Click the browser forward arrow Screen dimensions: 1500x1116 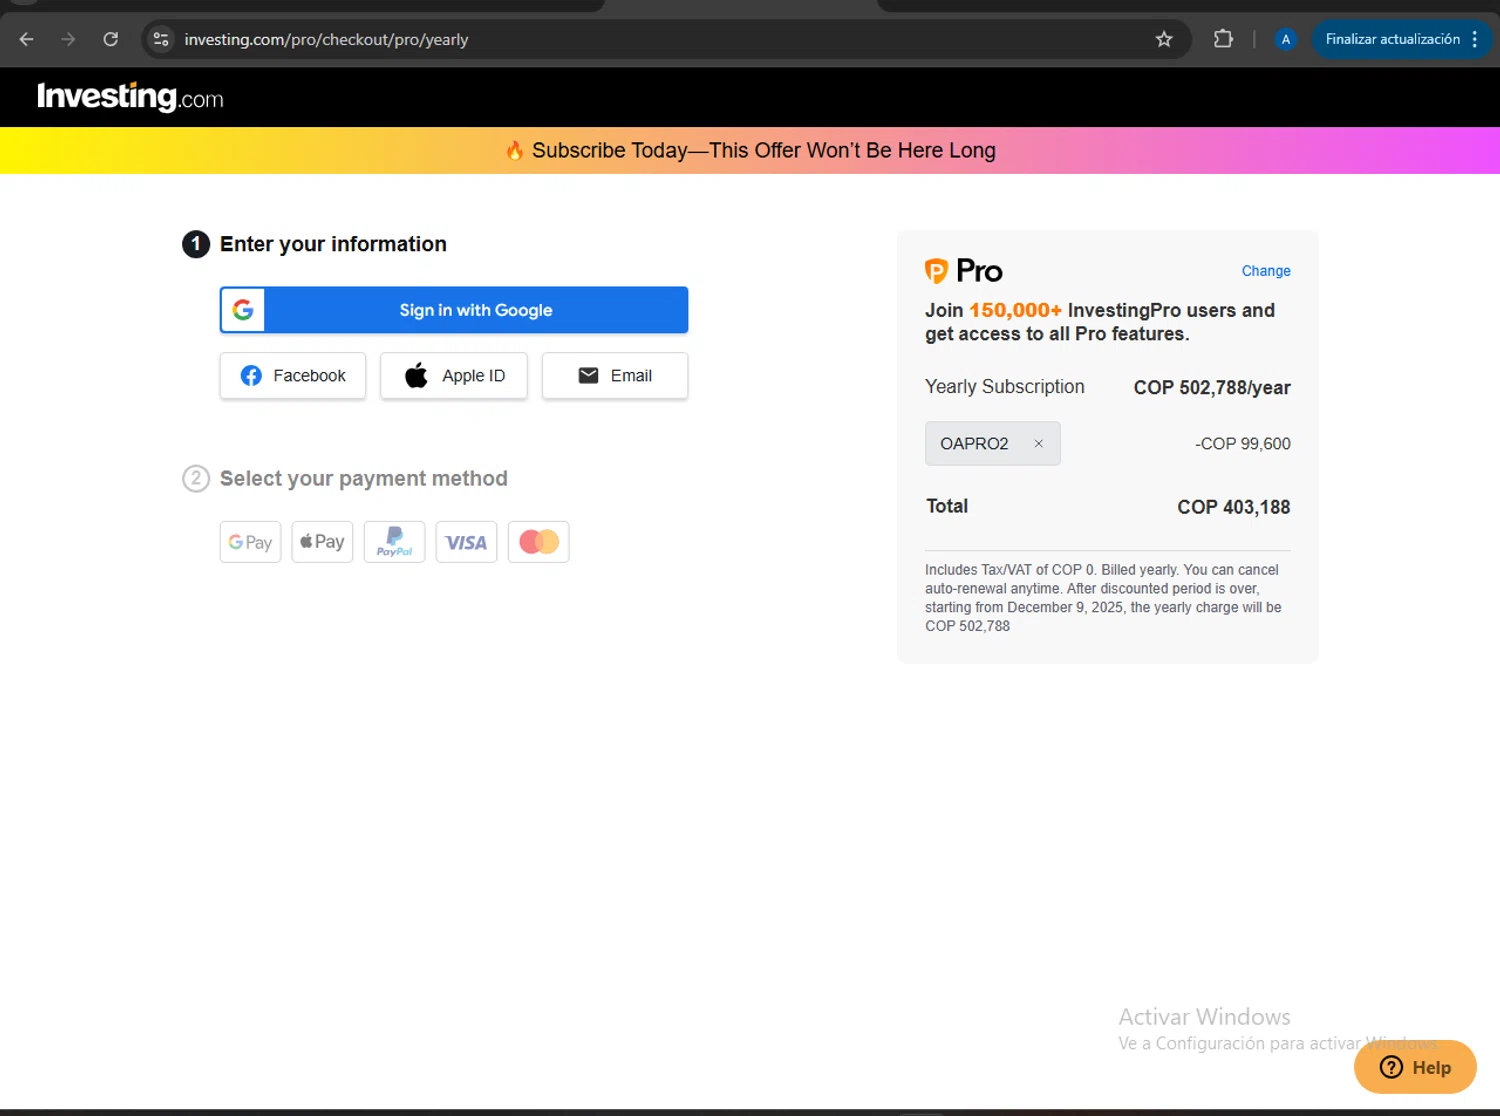click(x=68, y=39)
